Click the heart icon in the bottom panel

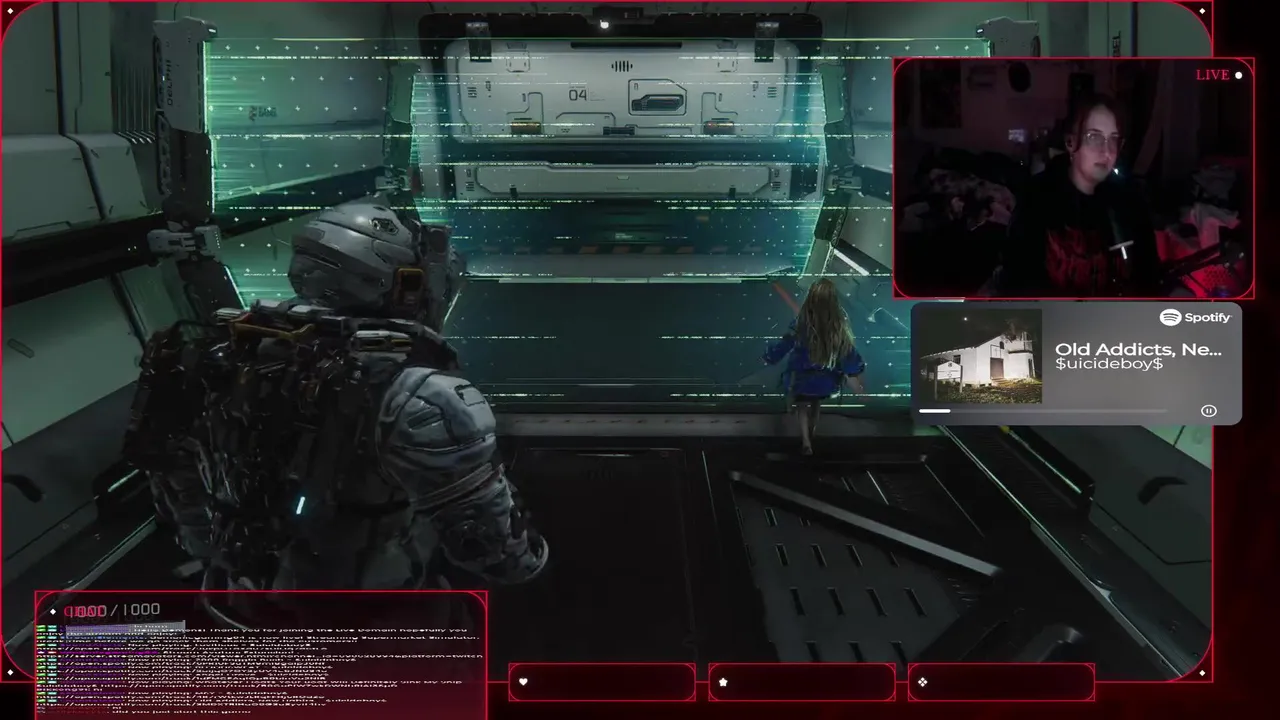[x=523, y=682]
